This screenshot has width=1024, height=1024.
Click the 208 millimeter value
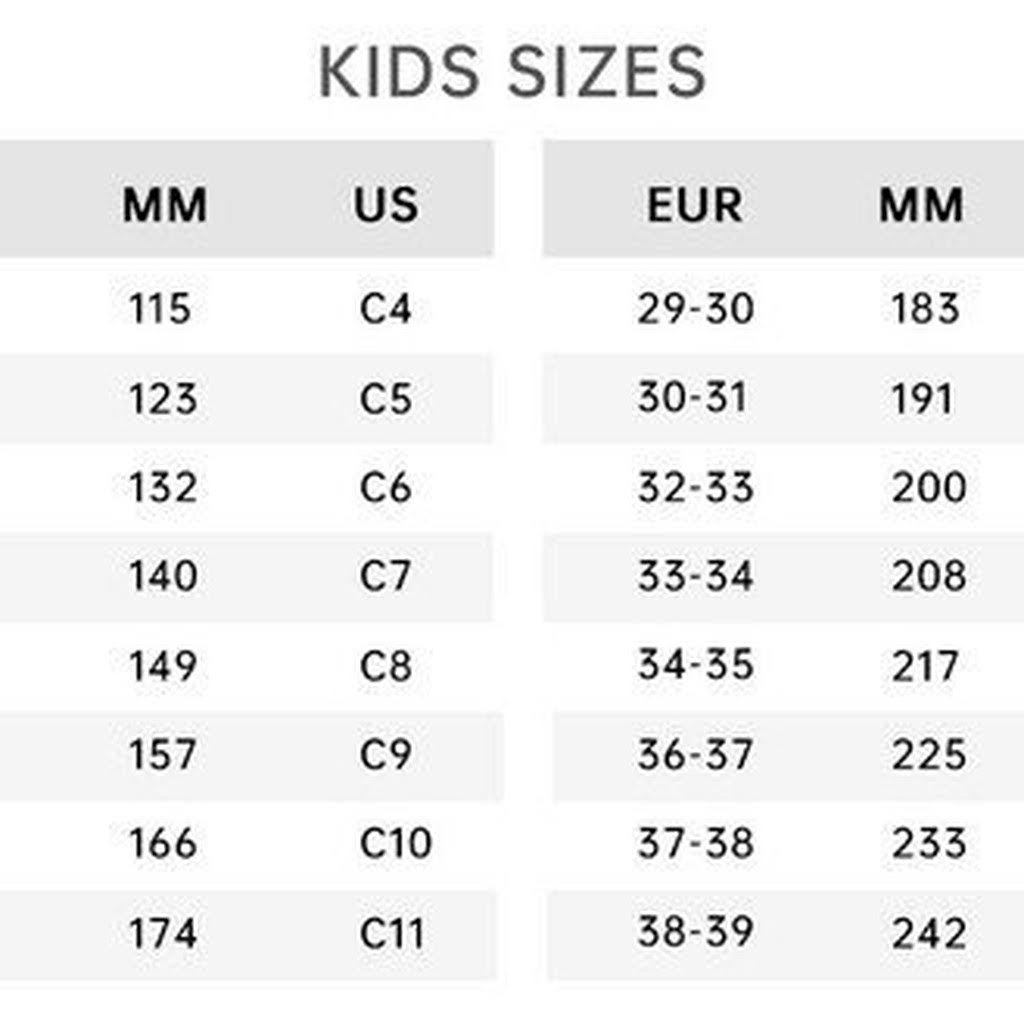[x=929, y=576]
